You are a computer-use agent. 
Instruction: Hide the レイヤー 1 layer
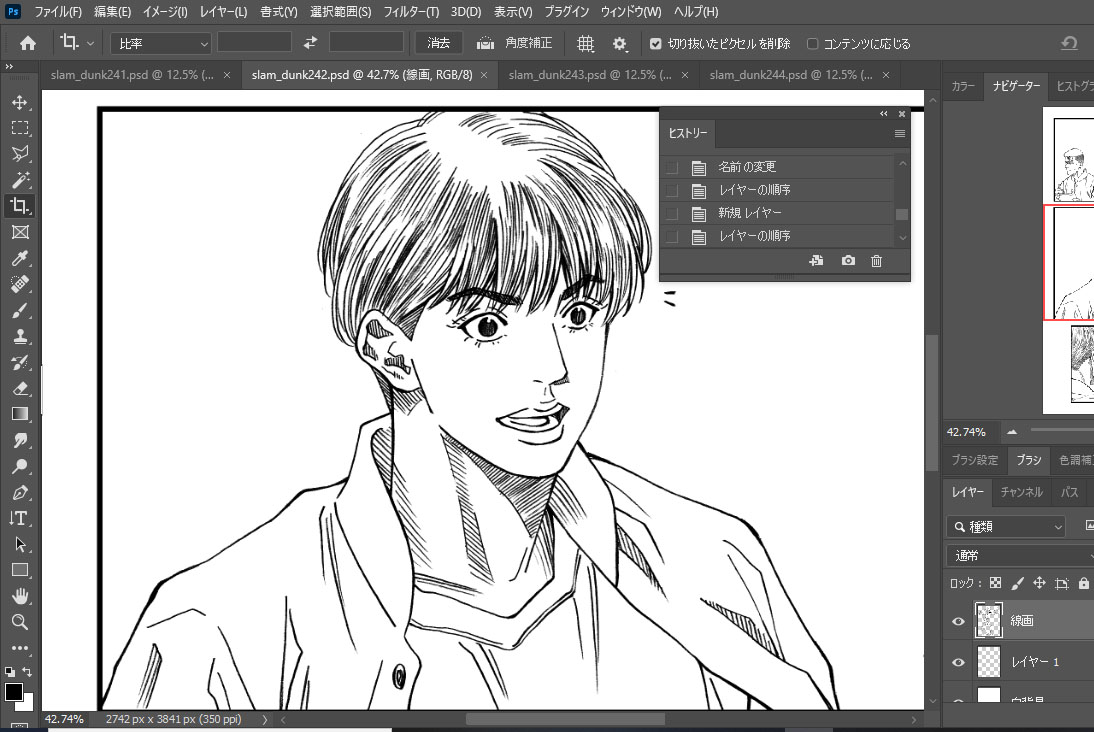coord(958,662)
